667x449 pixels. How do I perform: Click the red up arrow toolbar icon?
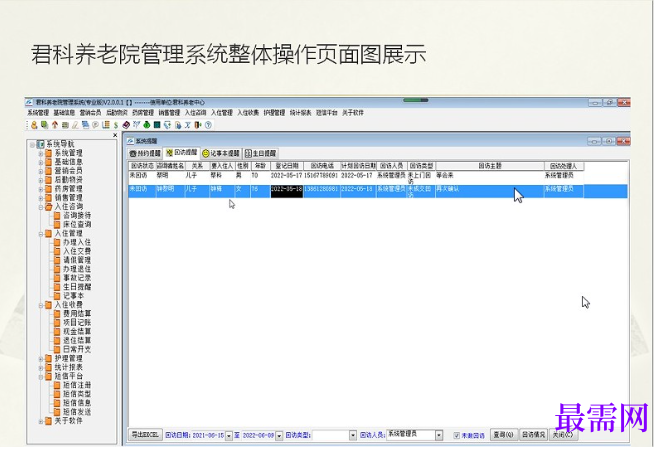tap(55, 125)
